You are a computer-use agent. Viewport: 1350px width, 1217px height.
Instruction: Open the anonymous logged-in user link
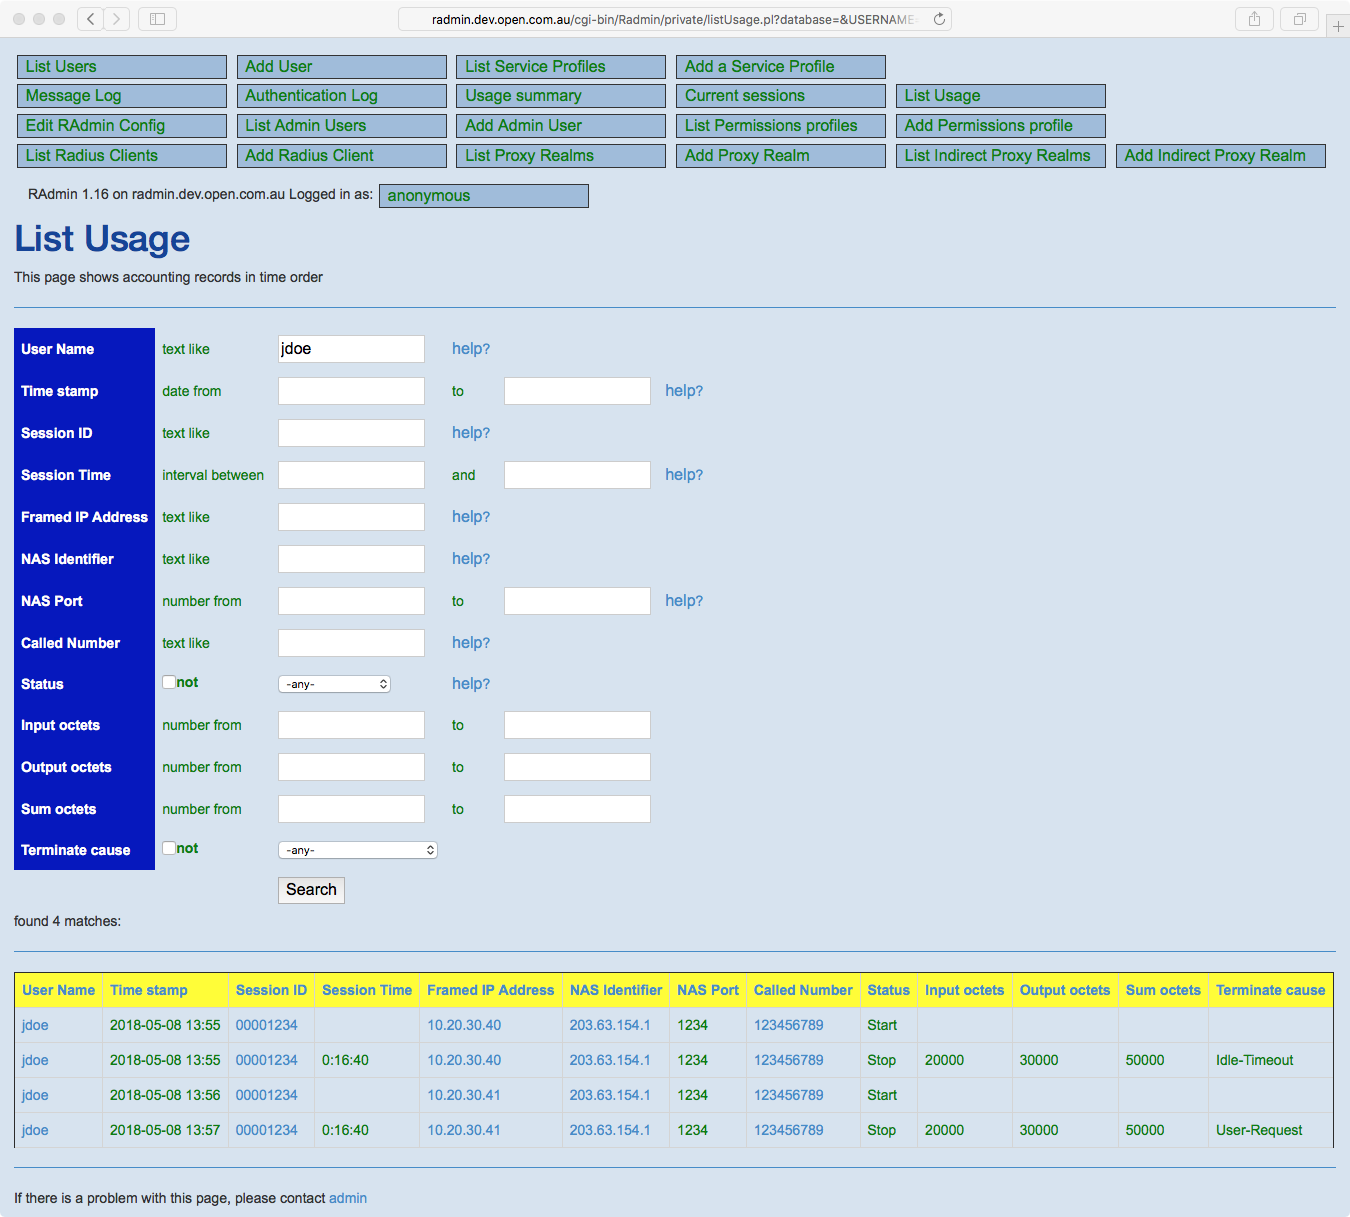(x=484, y=196)
